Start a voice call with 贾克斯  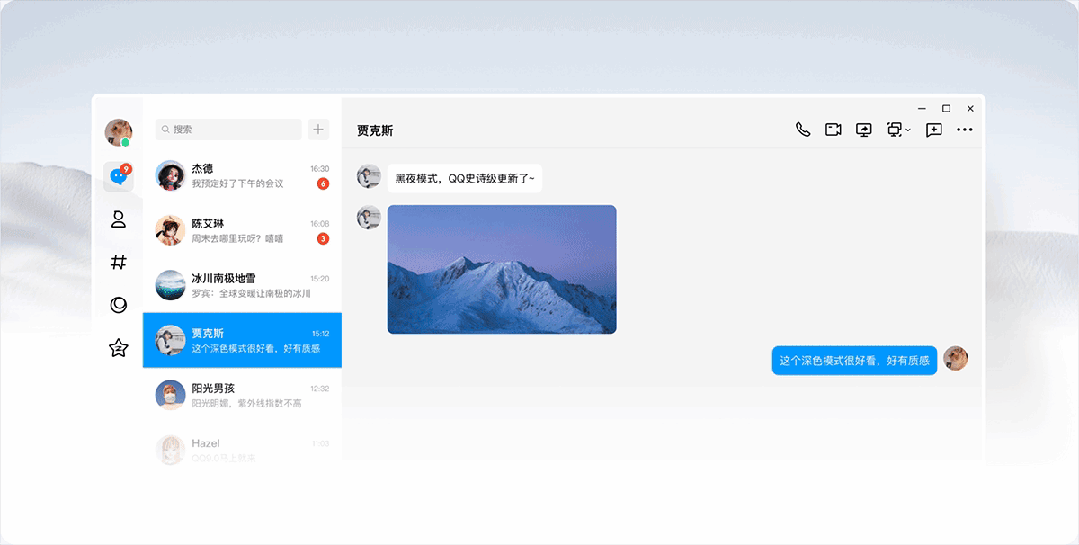[x=802, y=129]
